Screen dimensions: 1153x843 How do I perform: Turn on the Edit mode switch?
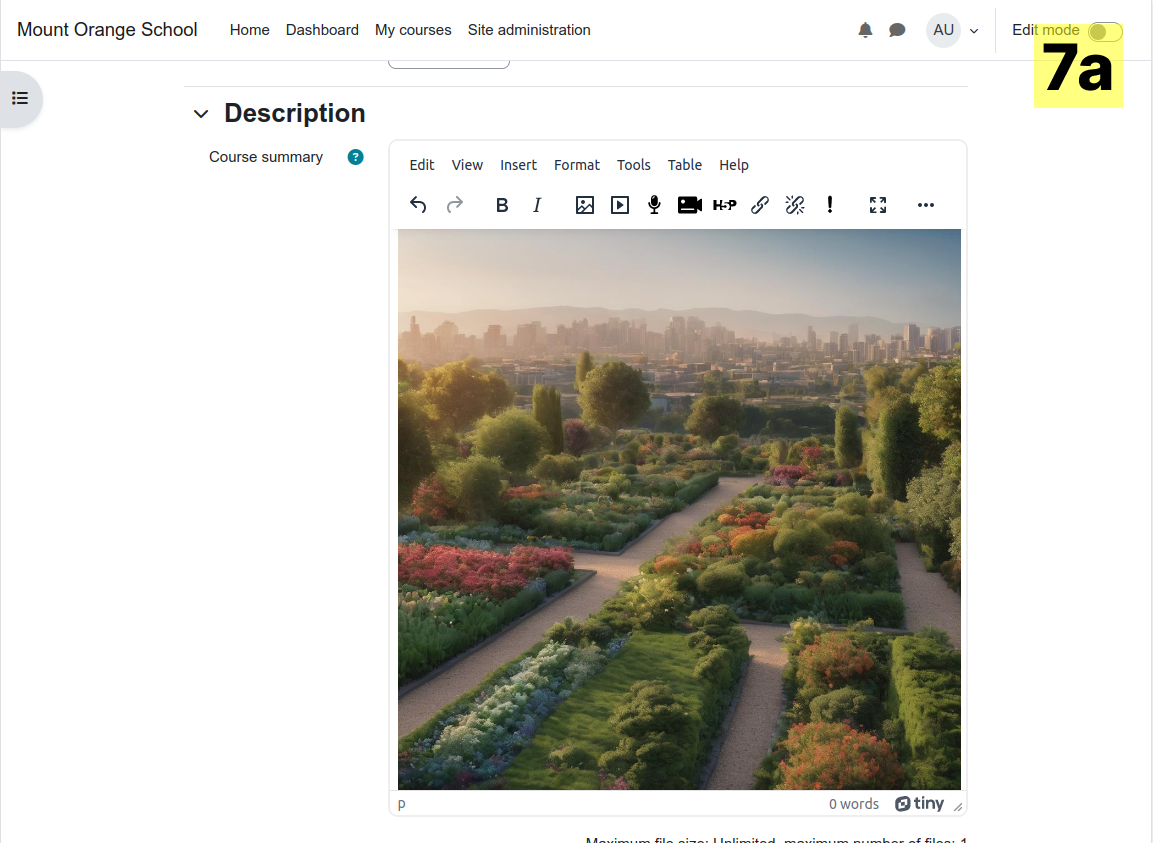pyautogui.click(x=1105, y=32)
